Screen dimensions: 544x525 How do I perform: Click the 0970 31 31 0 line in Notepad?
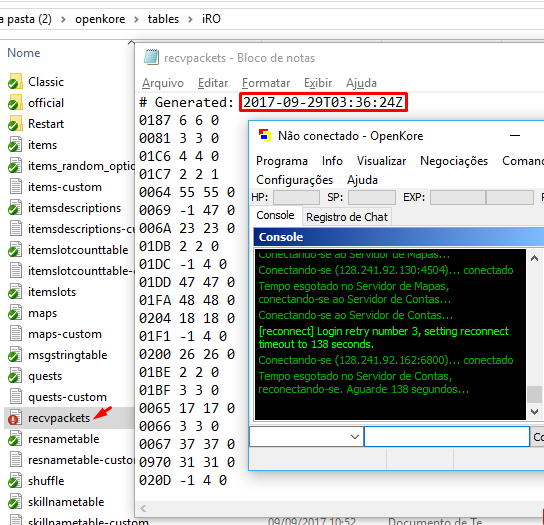tap(187, 462)
